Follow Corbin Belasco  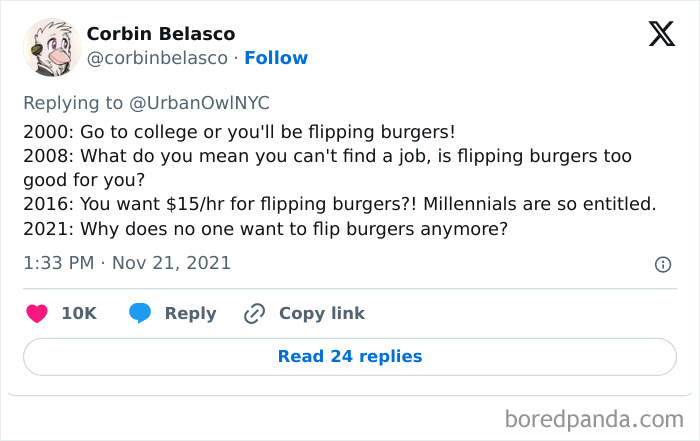pyautogui.click(x=276, y=58)
